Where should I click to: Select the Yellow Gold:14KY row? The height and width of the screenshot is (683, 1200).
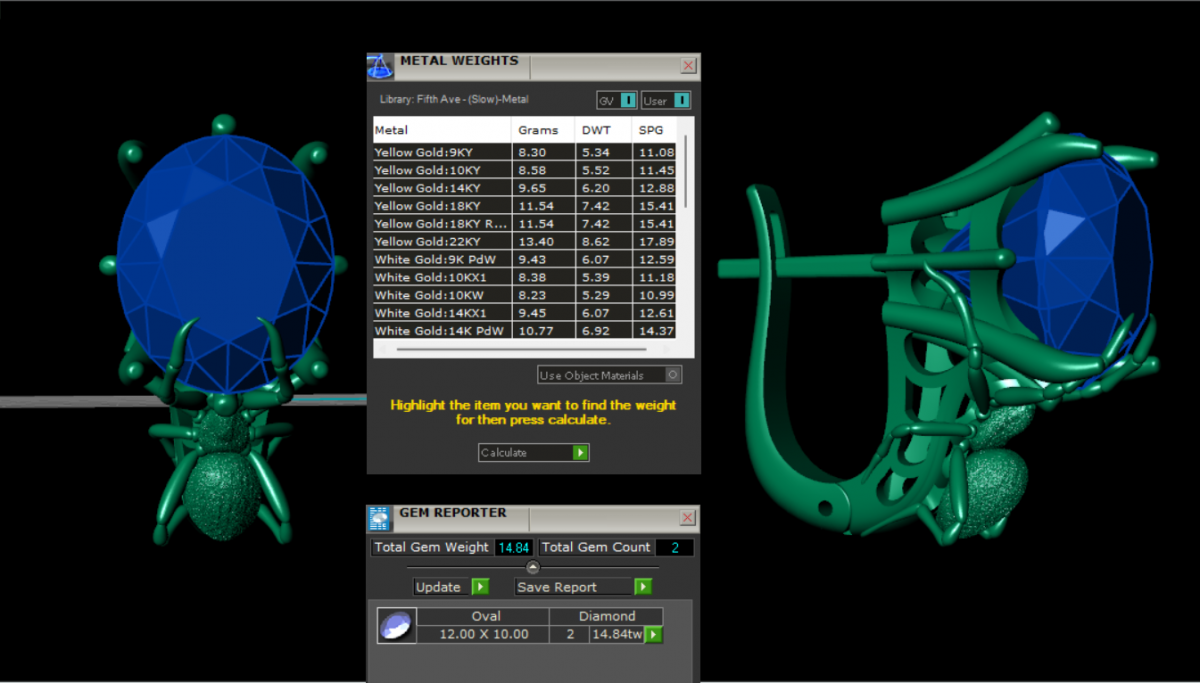[x=440, y=188]
